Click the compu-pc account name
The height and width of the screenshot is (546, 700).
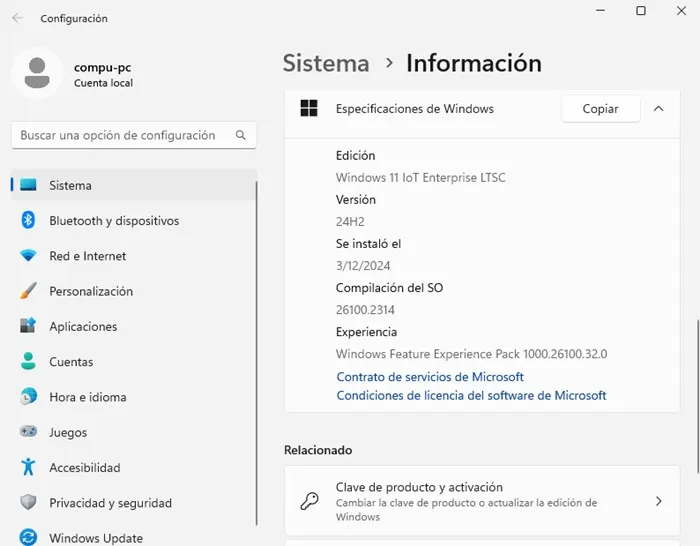pyautogui.click(x=102, y=67)
